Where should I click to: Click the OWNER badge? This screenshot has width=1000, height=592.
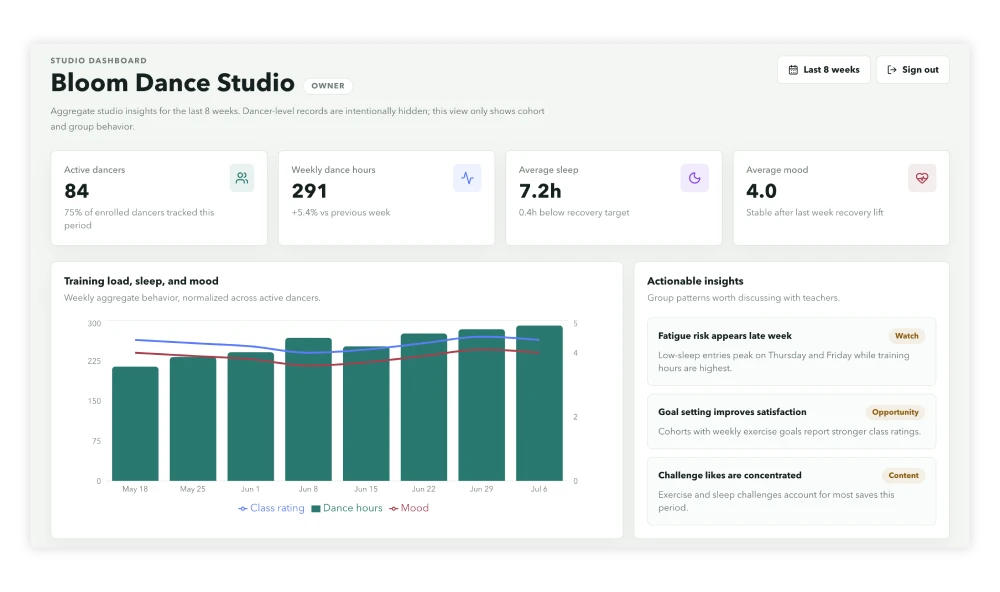[328, 85]
